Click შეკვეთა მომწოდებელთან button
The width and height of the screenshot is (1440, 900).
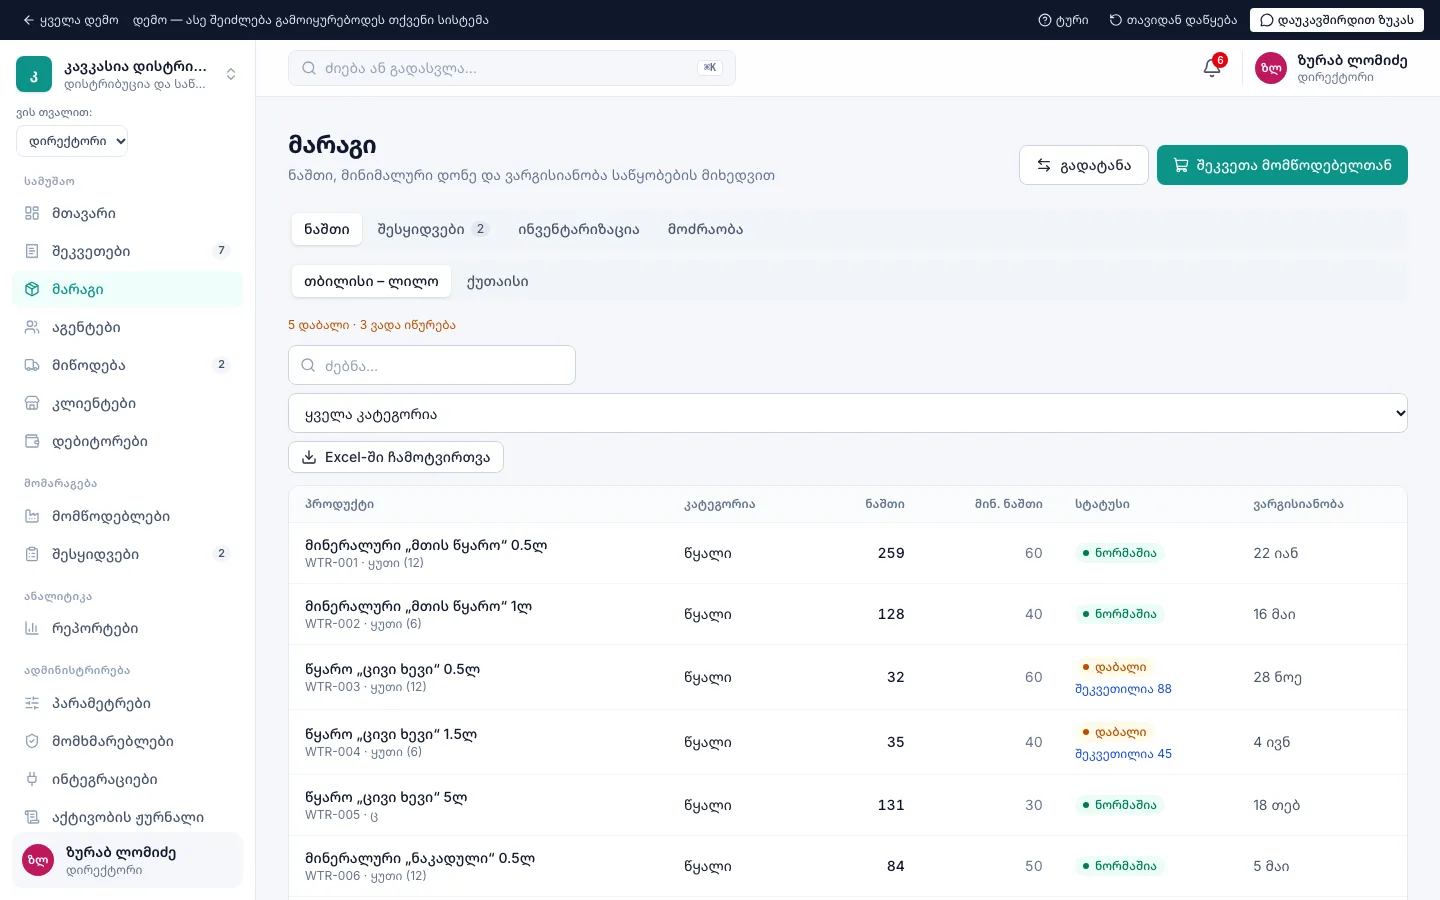1282,165
